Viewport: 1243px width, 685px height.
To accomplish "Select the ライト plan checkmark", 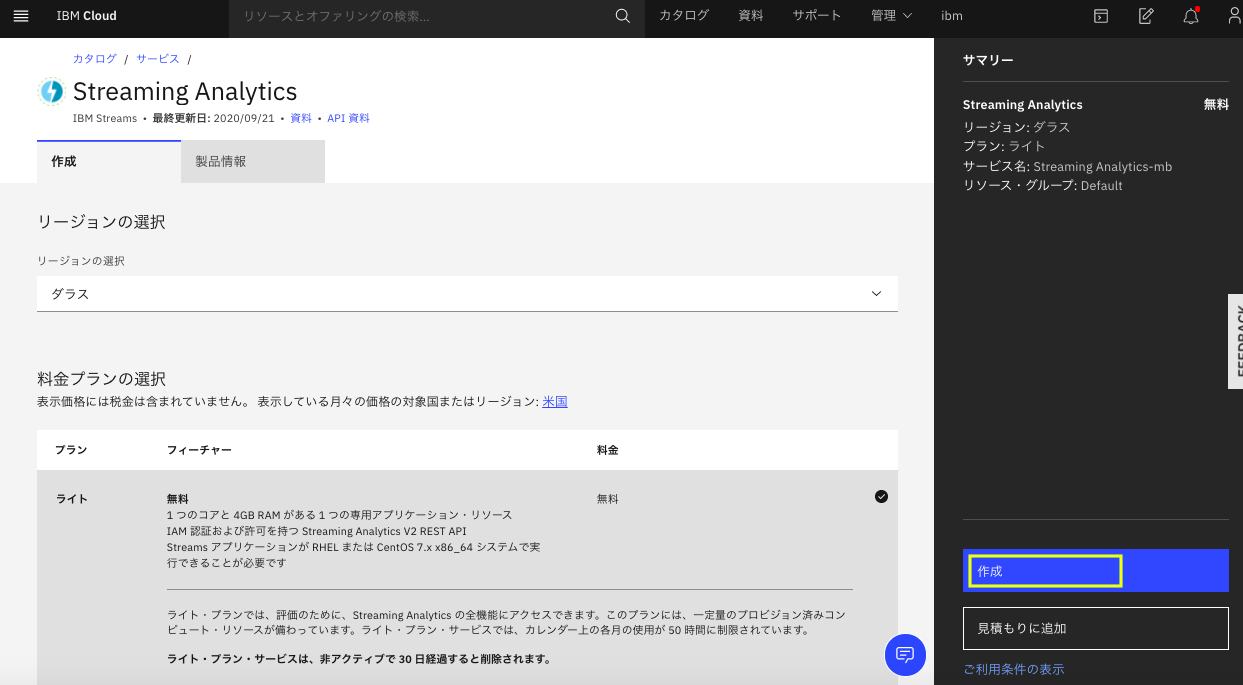I will [881, 496].
